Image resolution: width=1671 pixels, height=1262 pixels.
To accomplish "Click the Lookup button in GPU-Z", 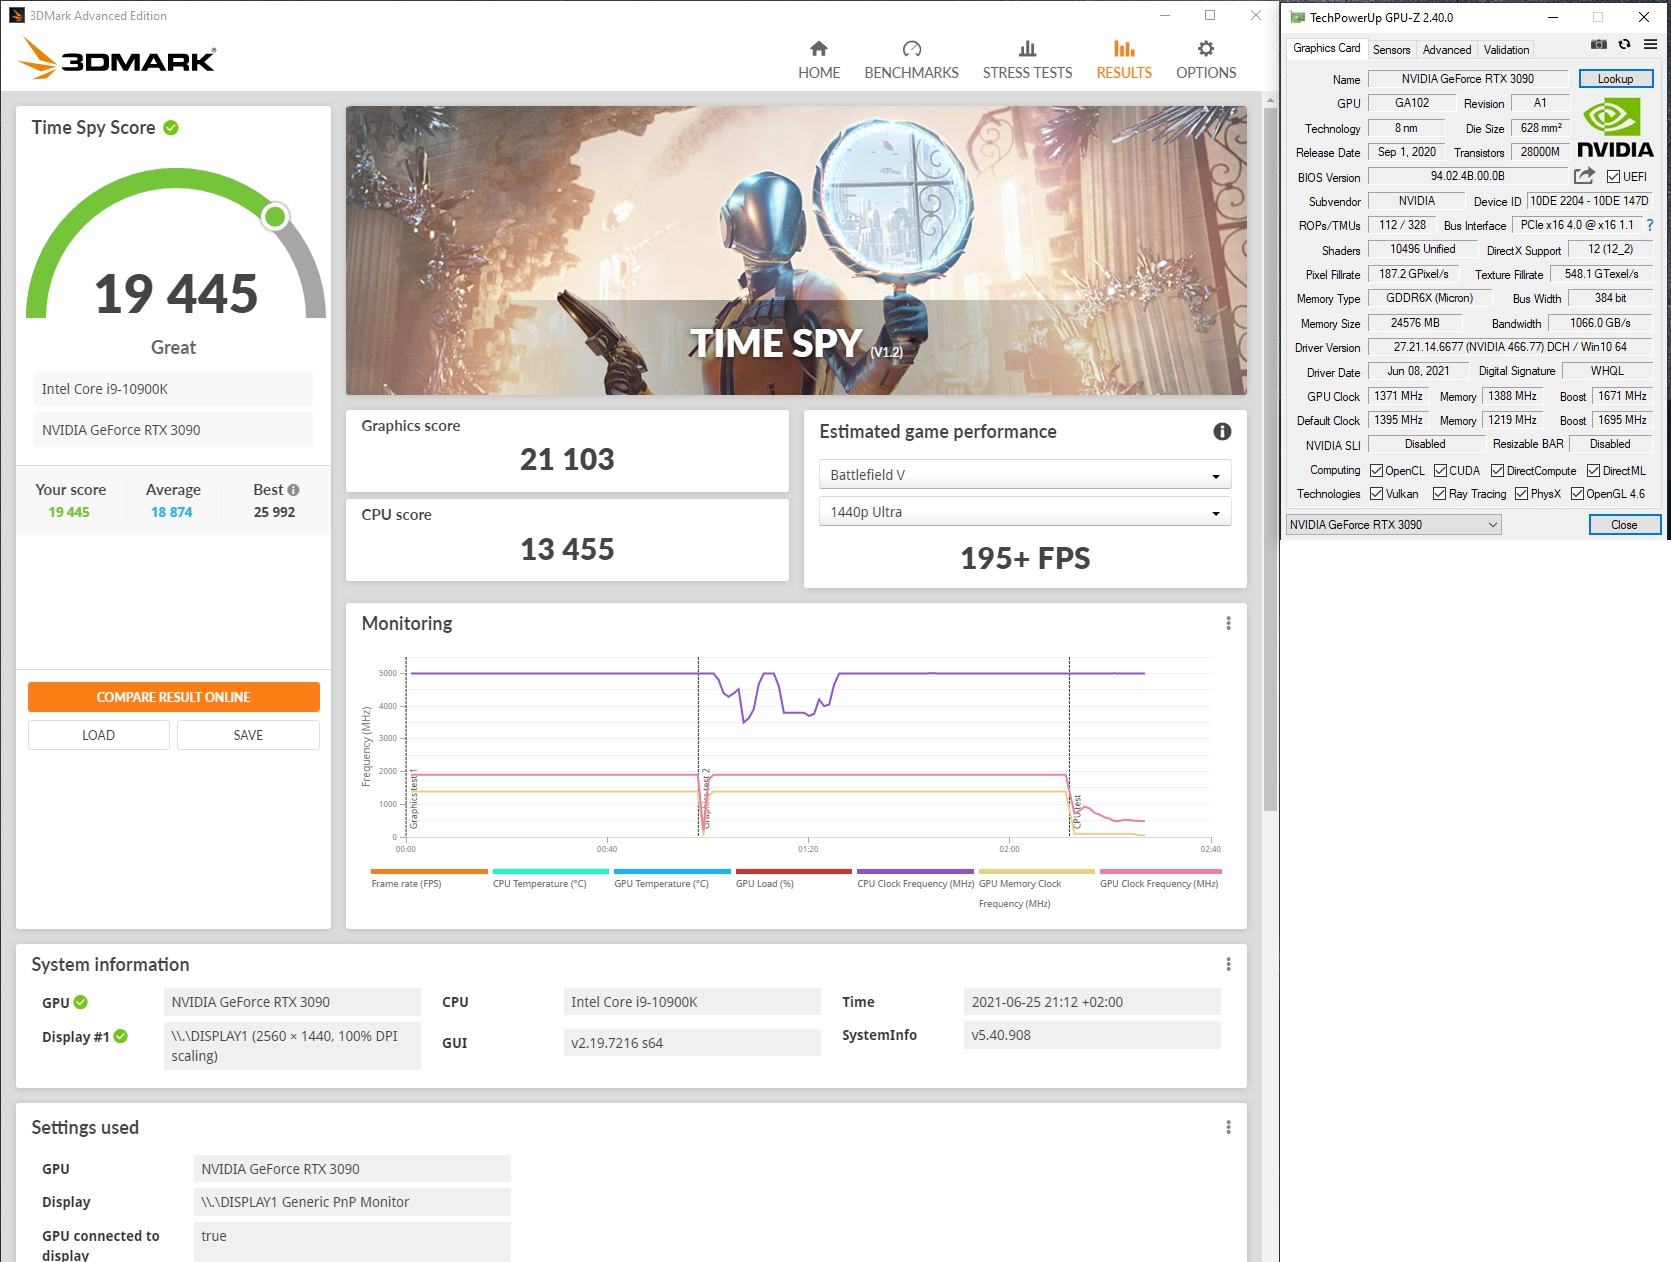I will pyautogui.click(x=1615, y=79).
